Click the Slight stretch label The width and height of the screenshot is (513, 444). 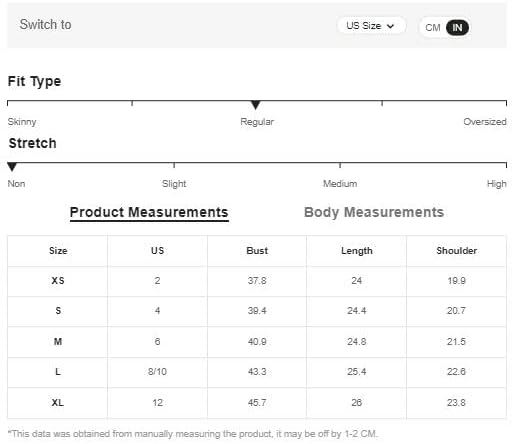tap(174, 184)
